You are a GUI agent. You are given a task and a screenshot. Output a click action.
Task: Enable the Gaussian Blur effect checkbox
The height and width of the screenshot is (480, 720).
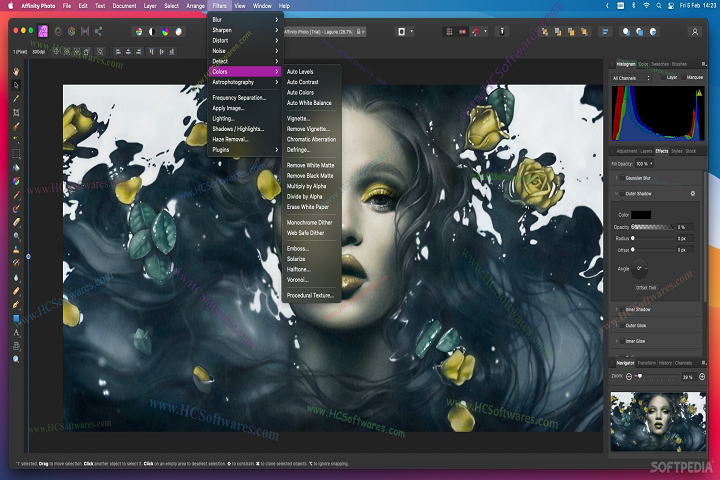[x=622, y=178]
